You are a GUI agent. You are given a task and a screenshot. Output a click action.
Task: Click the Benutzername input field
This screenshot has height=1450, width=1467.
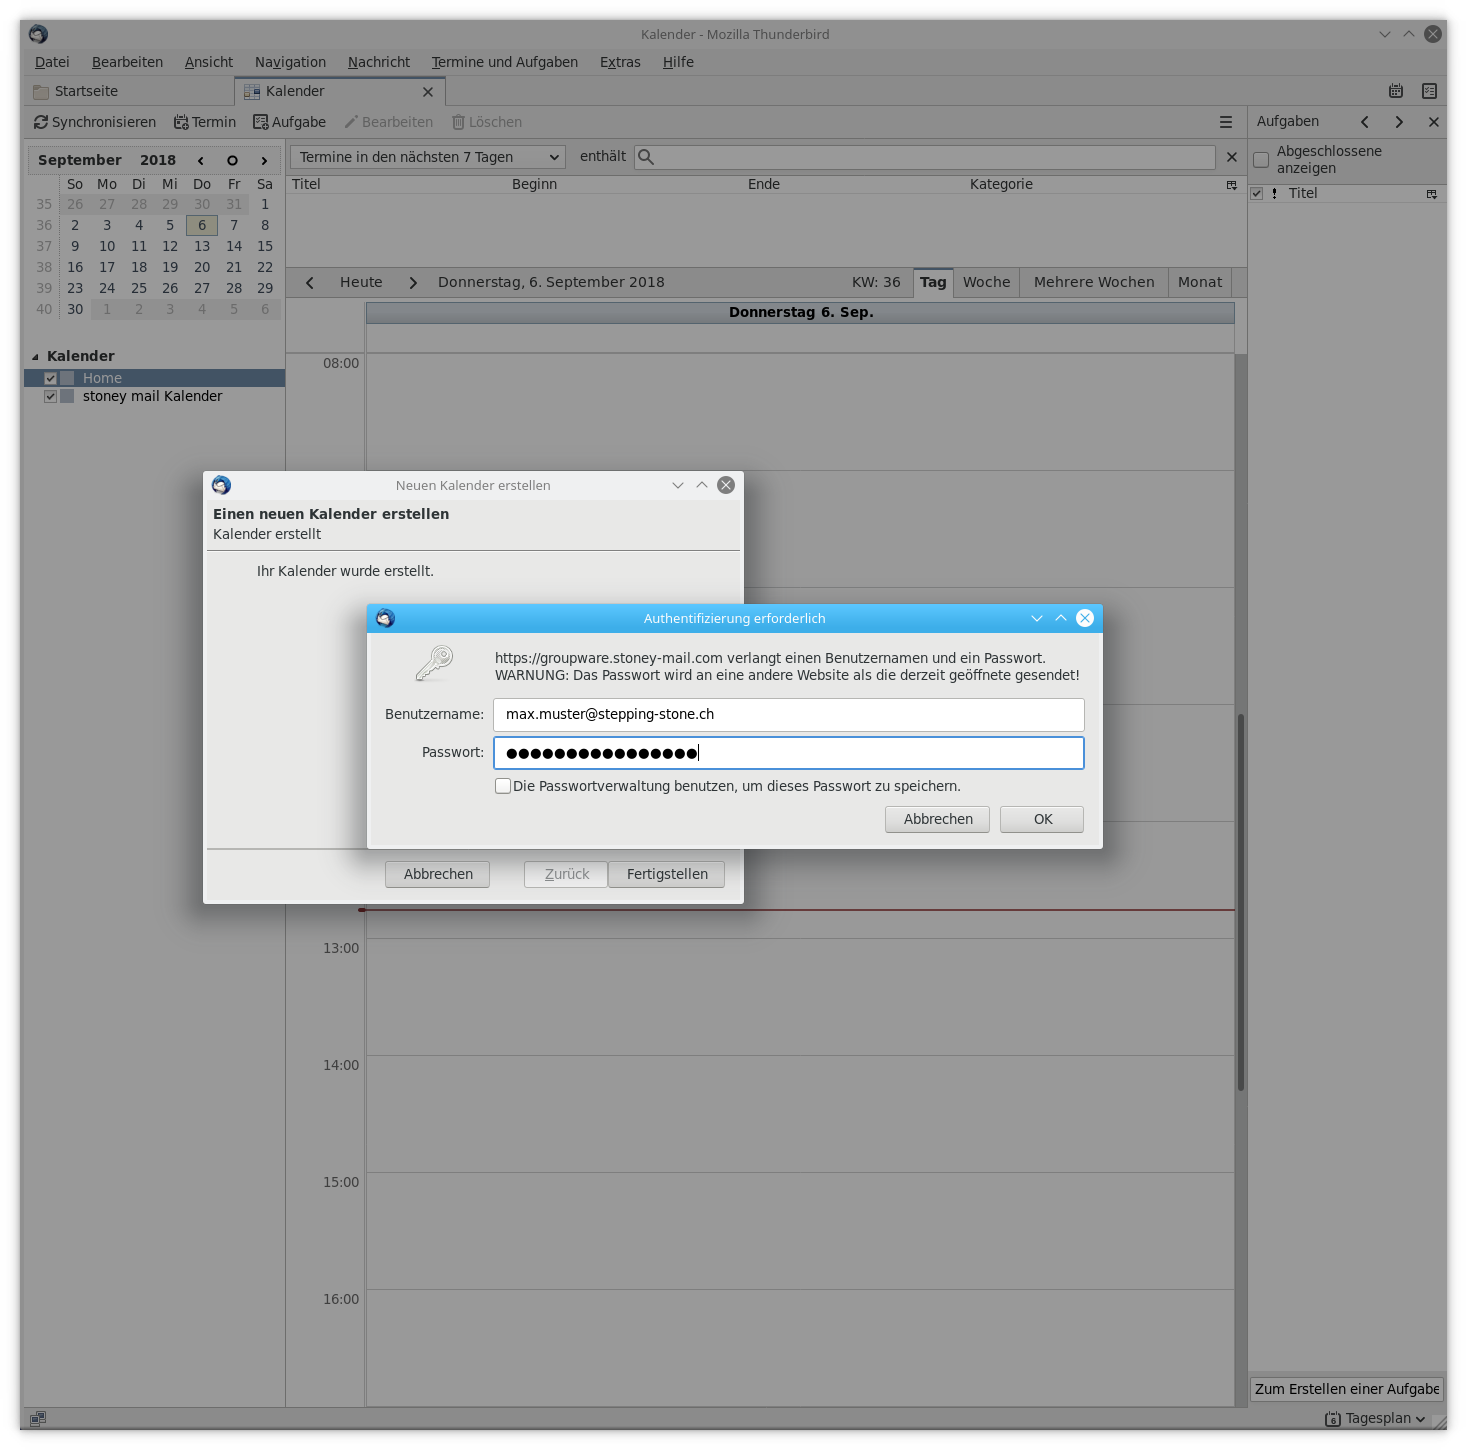click(x=788, y=714)
